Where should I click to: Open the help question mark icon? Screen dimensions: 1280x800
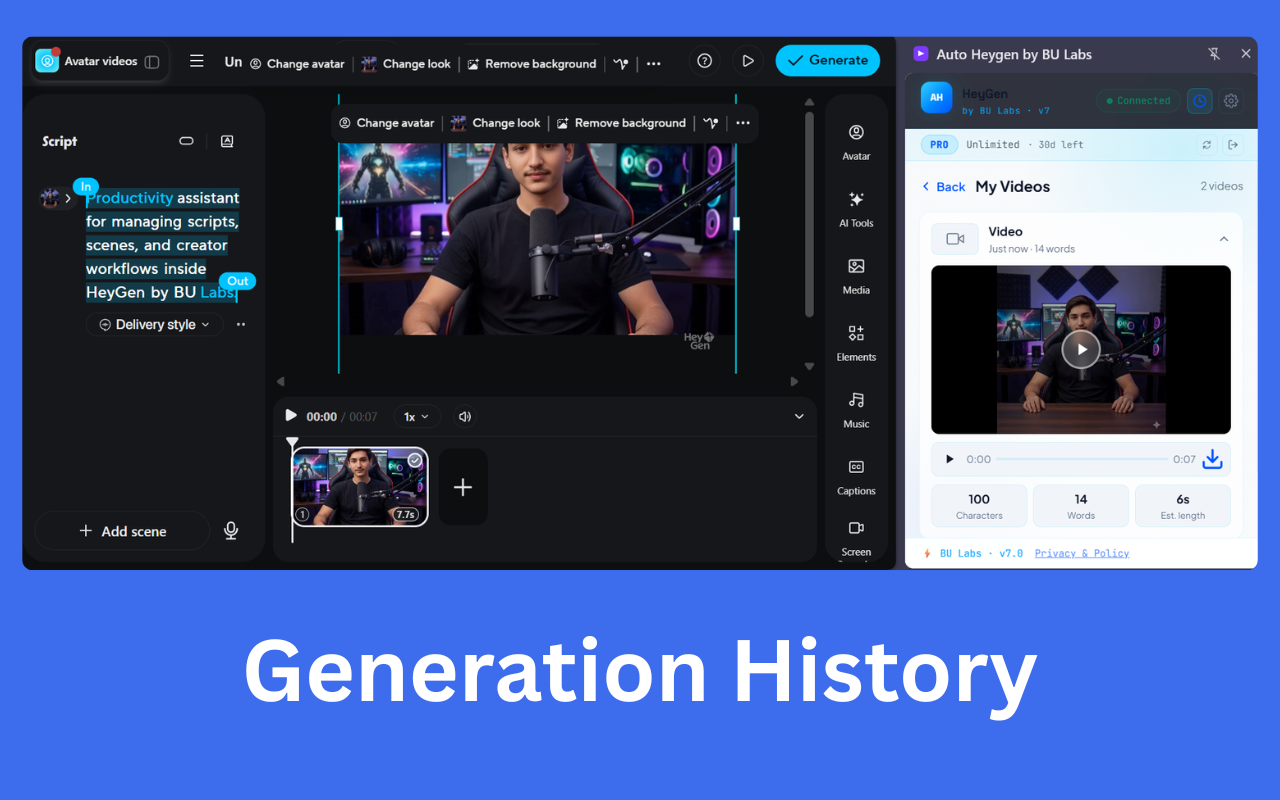(x=705, y=61)
